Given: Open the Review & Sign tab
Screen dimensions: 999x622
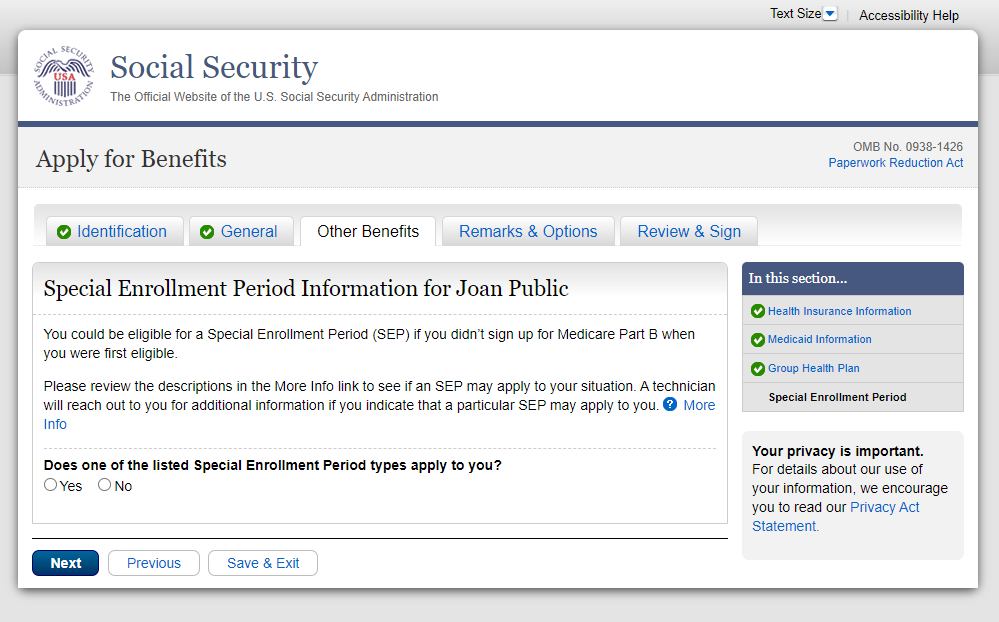Looking at the screenshot, I should coord(689,232).
